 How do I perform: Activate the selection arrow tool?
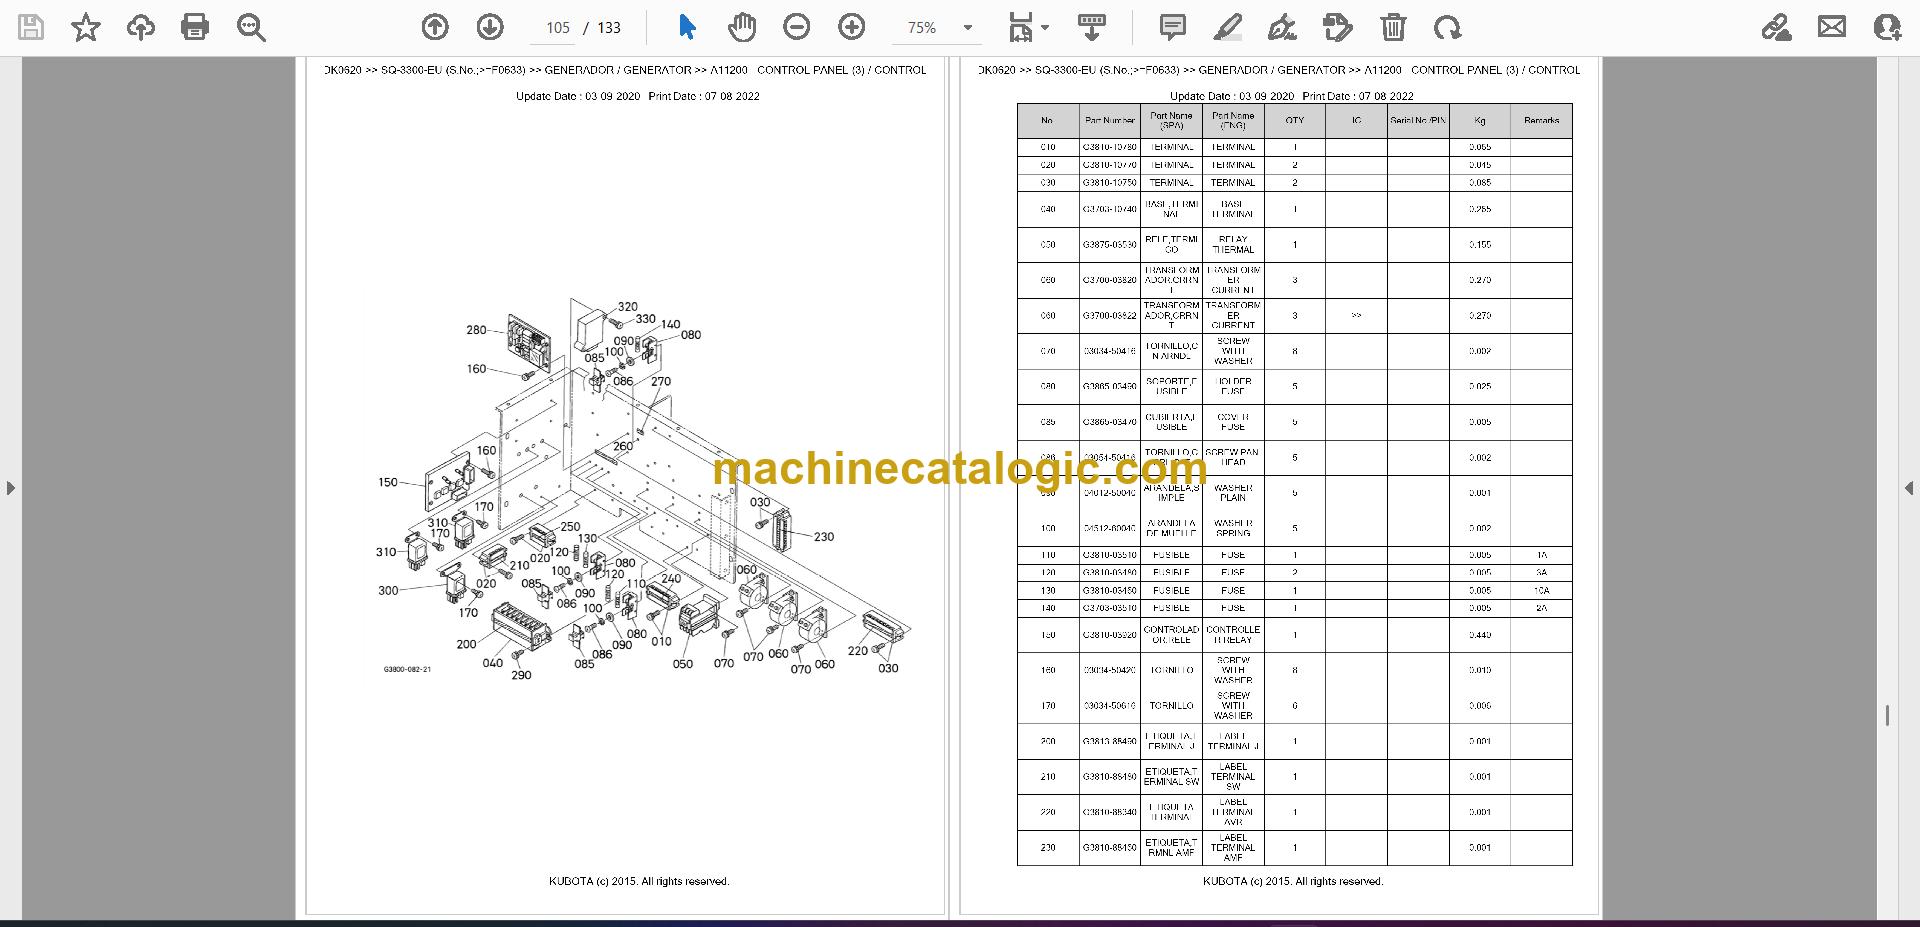pos(687,27)
